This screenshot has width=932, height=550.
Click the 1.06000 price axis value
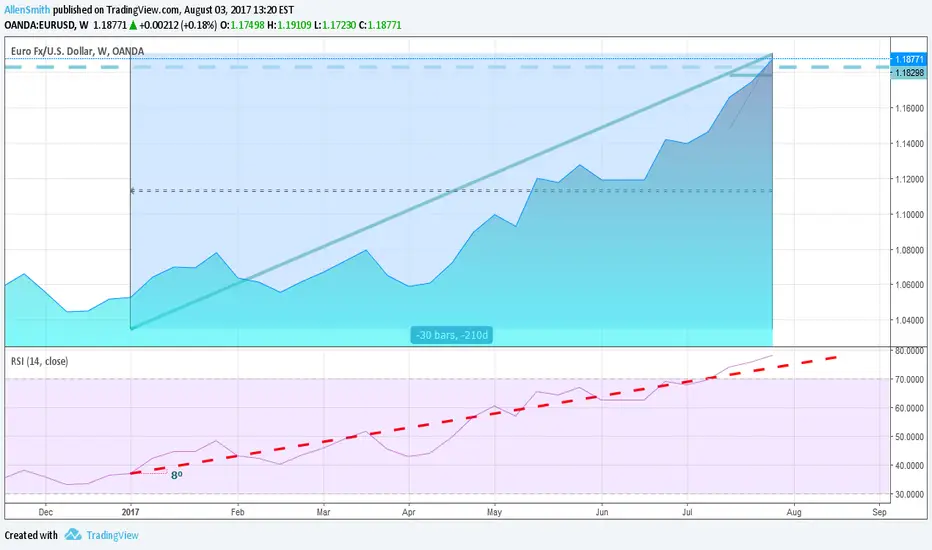[x=909, y=285]
